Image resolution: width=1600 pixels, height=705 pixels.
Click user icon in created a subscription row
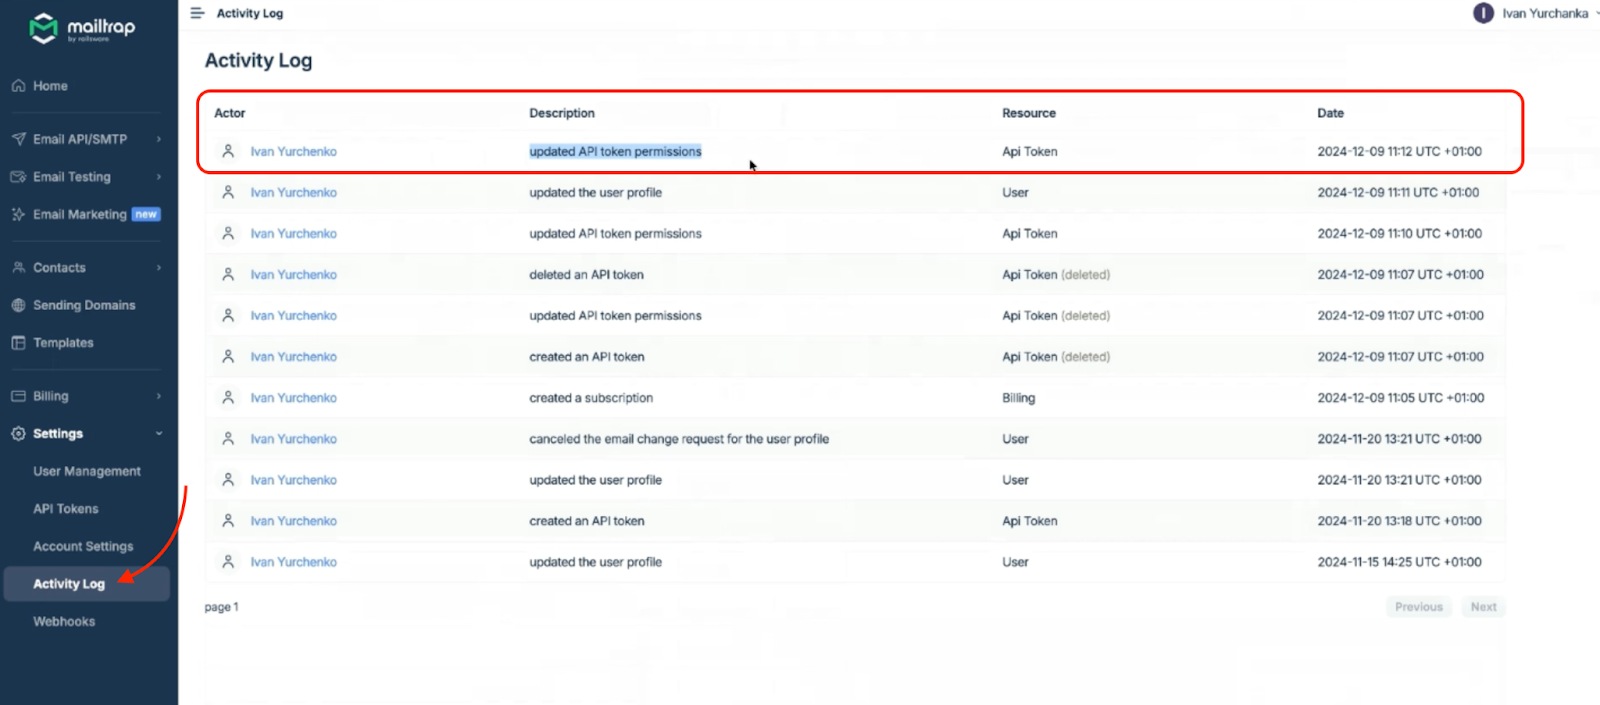point(228,397)
